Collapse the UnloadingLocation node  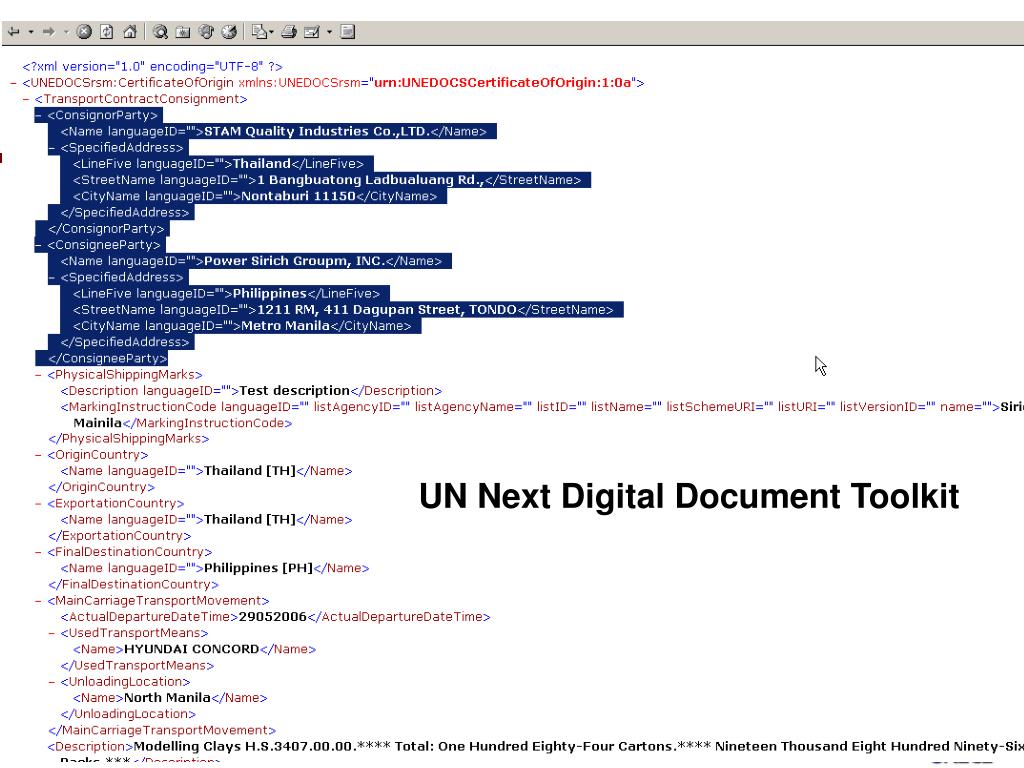point(52,682)
